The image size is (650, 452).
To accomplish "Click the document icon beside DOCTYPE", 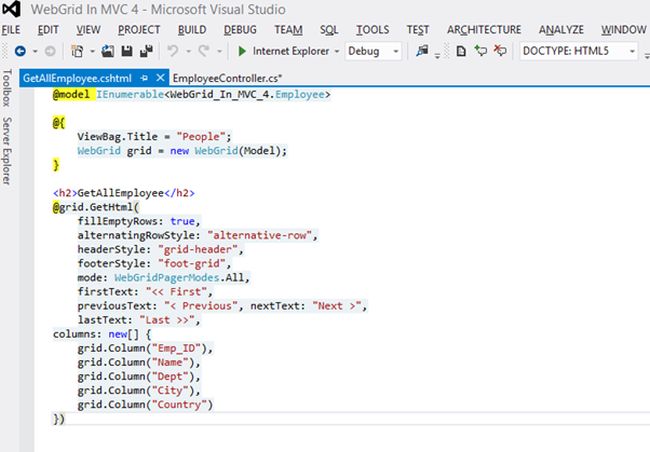I will point(461,51).
